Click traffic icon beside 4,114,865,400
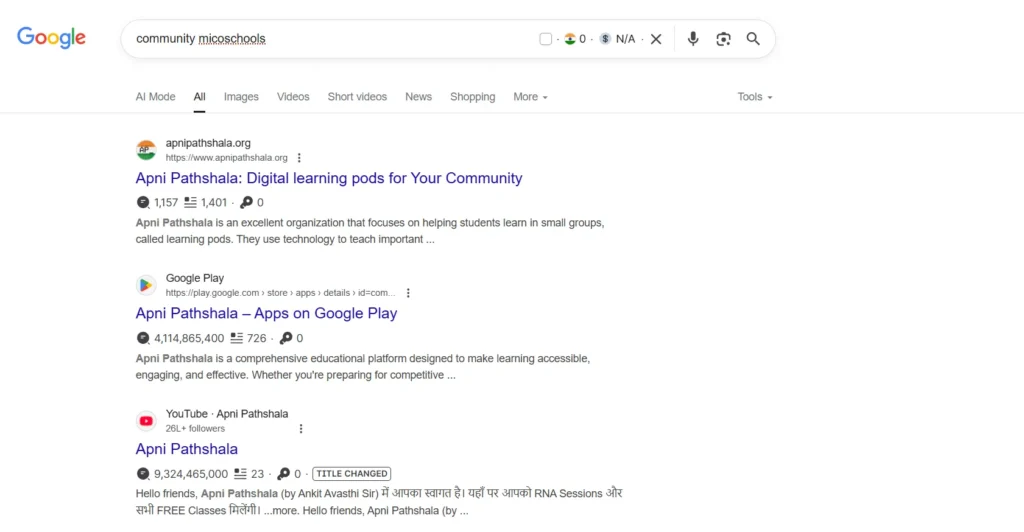 coord(143,338)
